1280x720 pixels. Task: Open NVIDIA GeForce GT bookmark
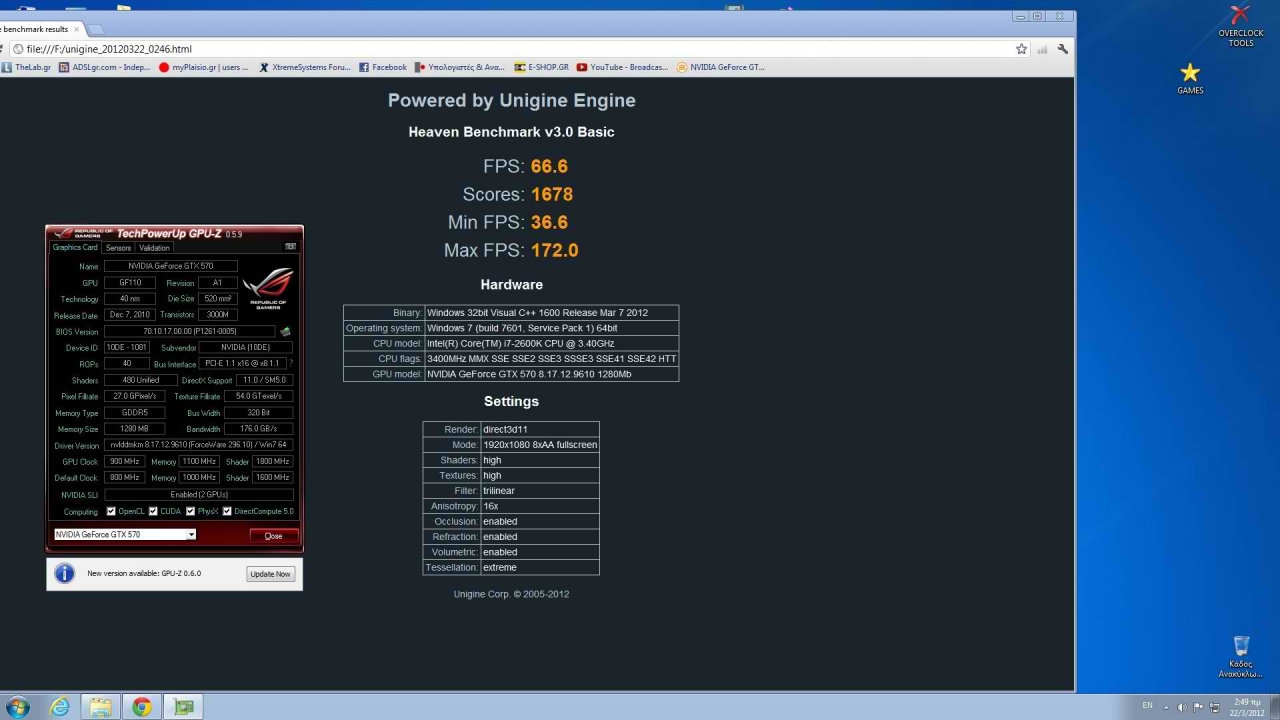pos(721,68)
